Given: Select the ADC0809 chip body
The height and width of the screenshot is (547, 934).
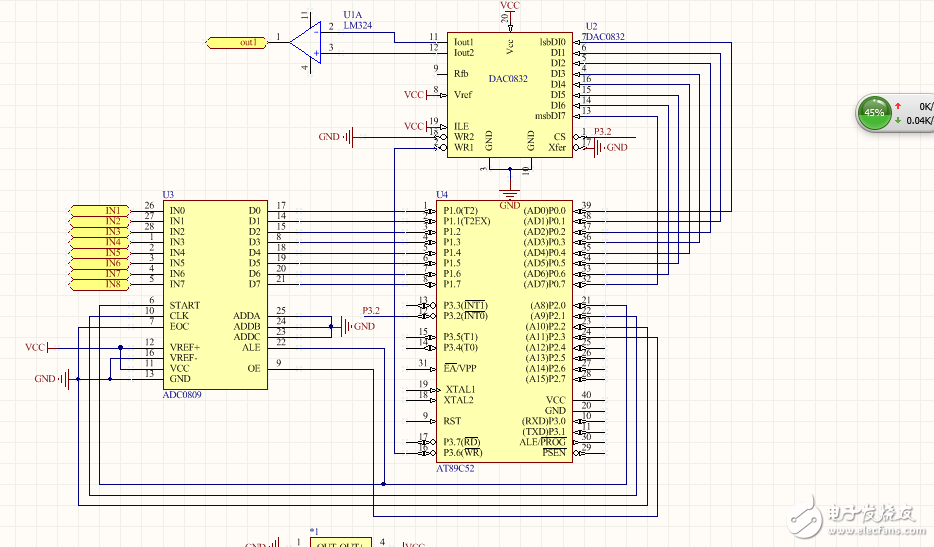Looking at the screenshot, I should tap(215, 295).
